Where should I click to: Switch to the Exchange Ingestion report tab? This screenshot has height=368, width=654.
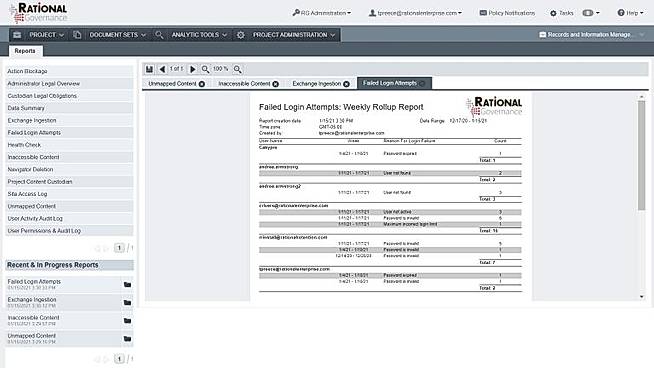coord(317,84)
